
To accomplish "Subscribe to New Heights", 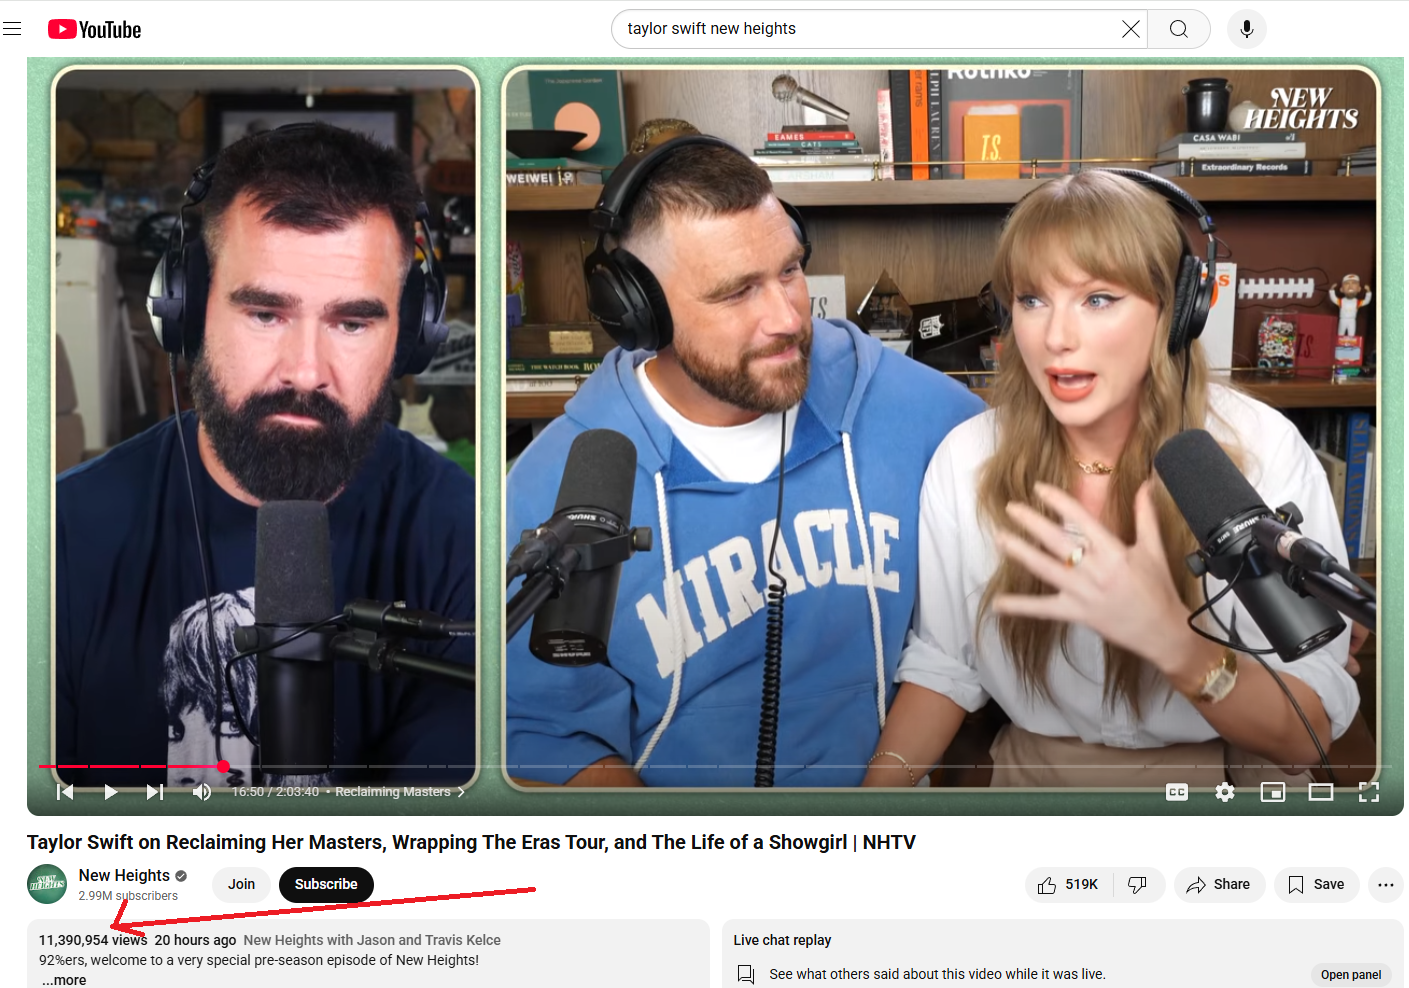I will [326, 884].
